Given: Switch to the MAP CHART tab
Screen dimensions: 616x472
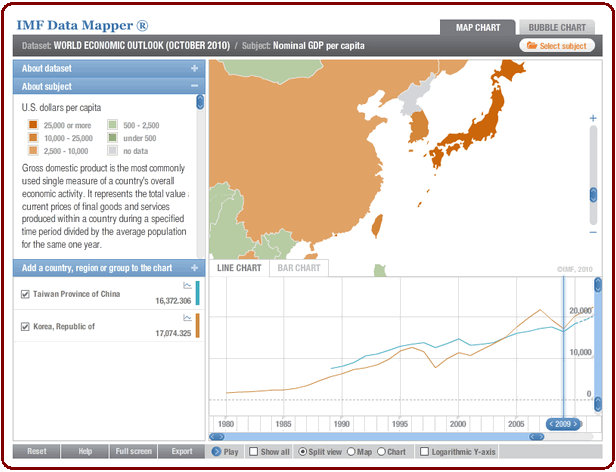Looking at the screenshot, I should (x=478, y=28).
